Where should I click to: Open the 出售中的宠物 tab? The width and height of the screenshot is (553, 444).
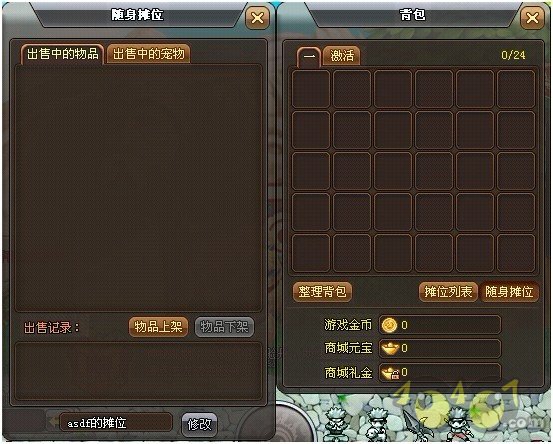(148, 54)
